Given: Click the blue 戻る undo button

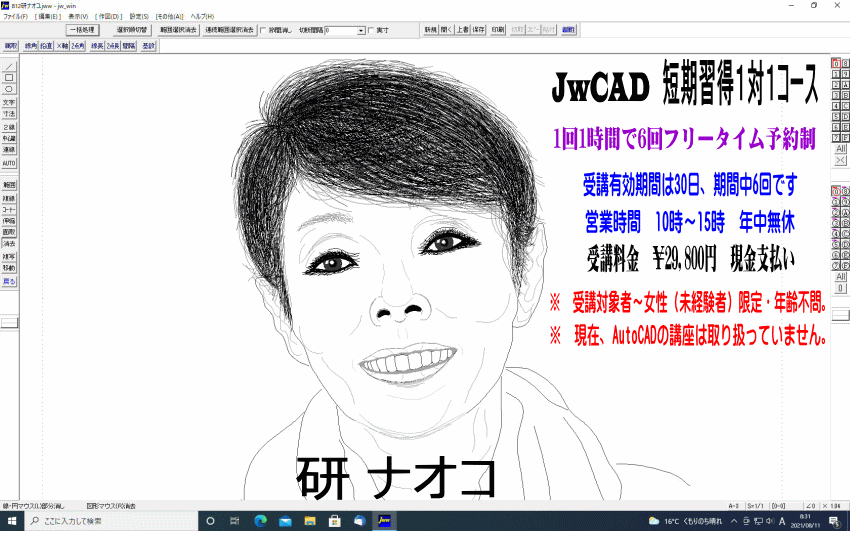Looking at the screenshot, I should pyautogui.click(x=9, y=282).
